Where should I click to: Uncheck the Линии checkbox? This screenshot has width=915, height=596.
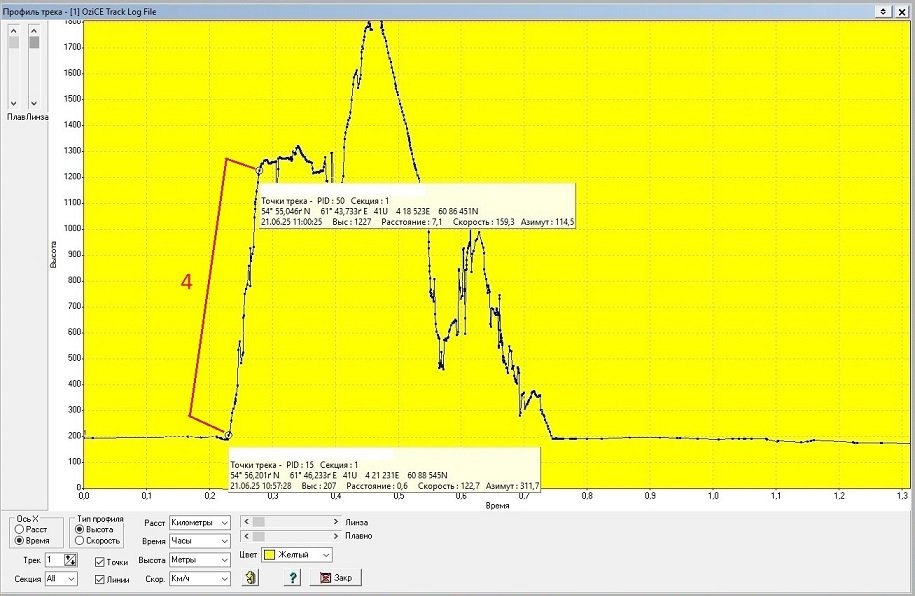click(x=100, y=580)
